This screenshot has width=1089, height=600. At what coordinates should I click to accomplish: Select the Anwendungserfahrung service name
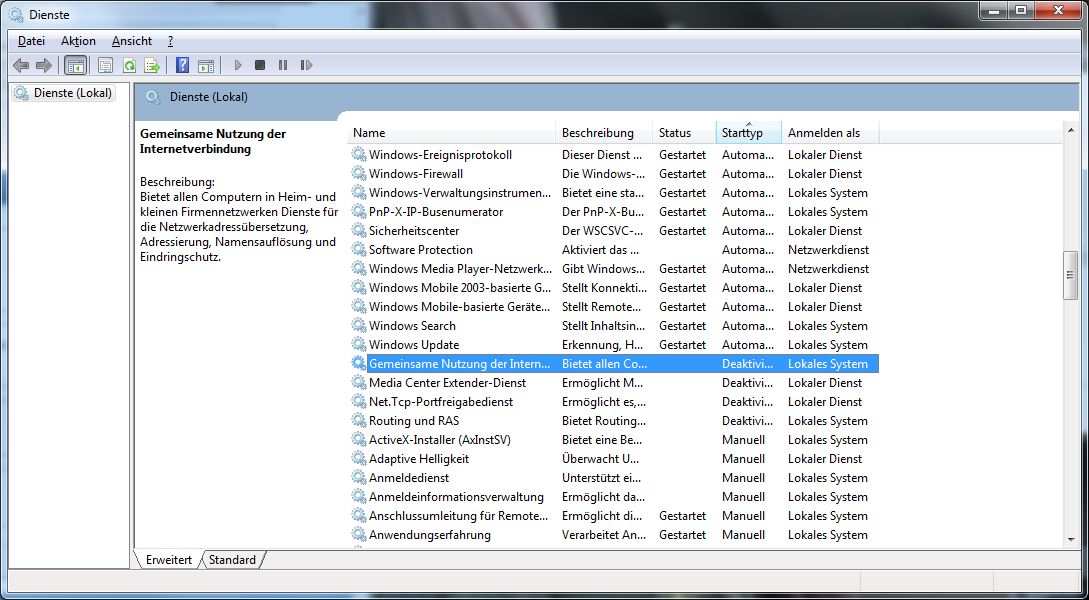point(430,535)
